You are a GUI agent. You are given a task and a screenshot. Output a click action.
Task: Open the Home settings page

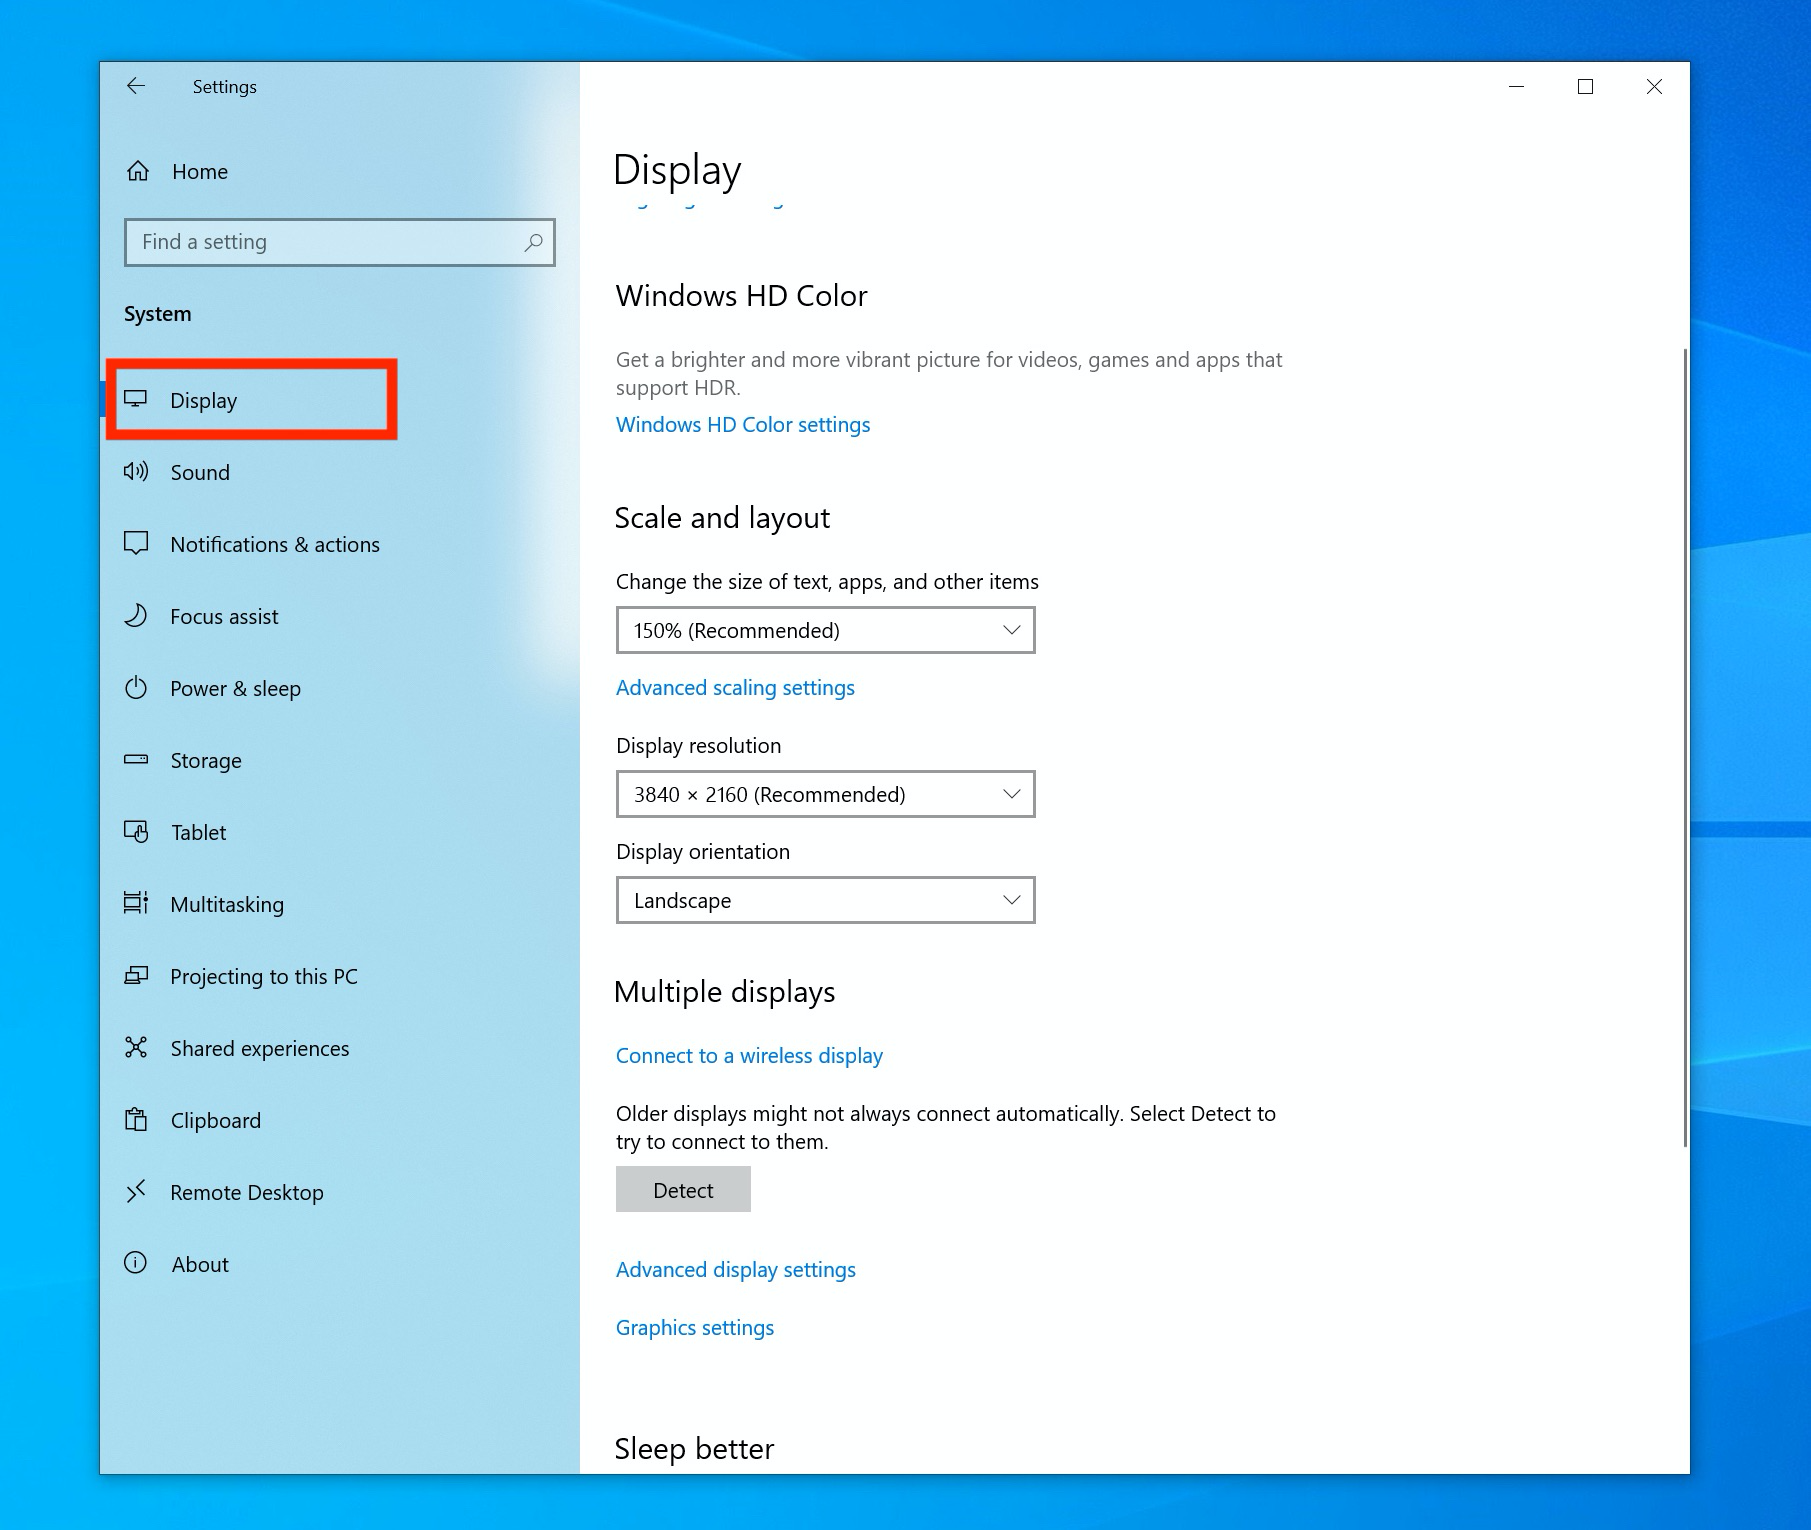click(340, 171)
